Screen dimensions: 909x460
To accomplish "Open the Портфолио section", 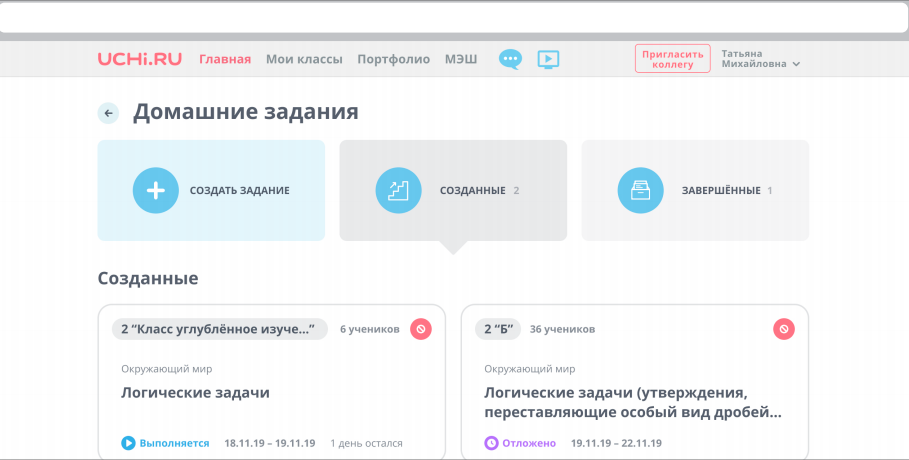I will (393, 59).
